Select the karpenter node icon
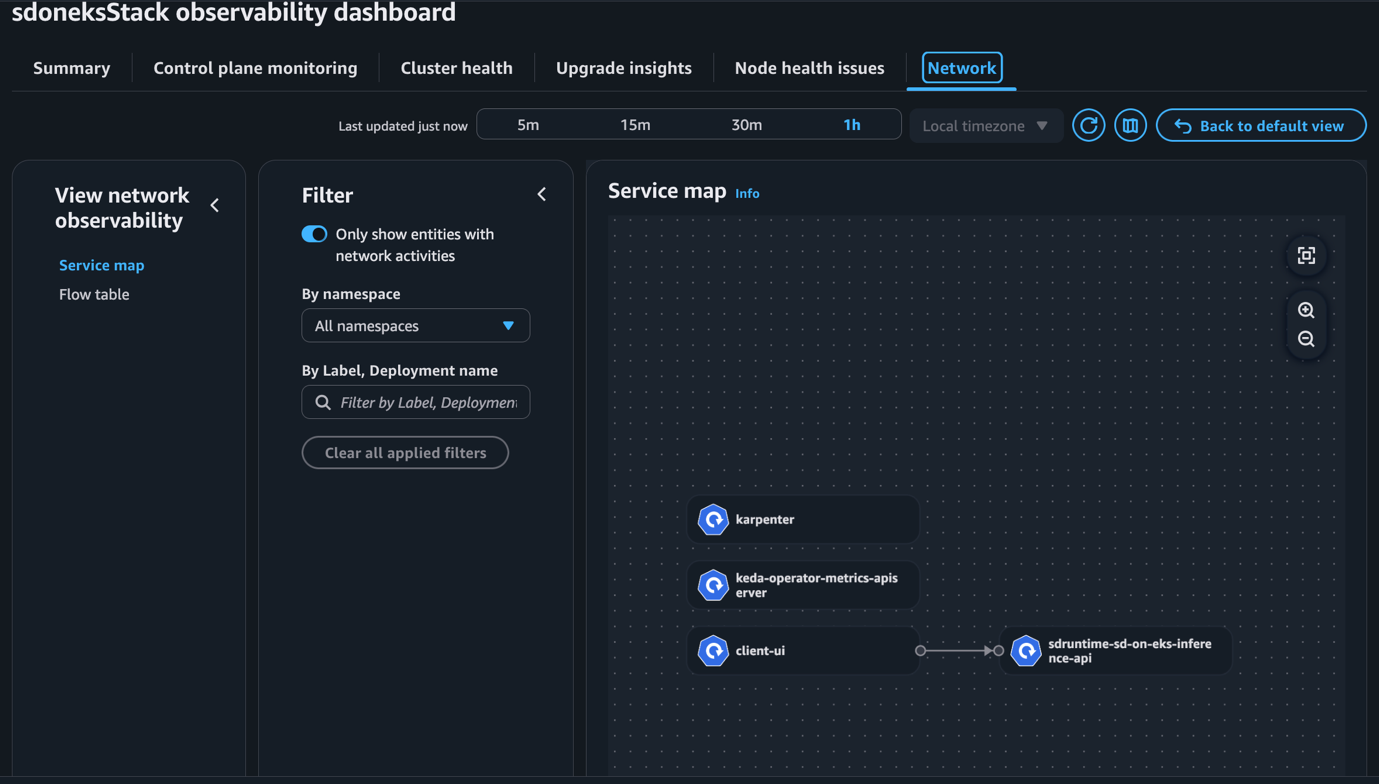The height and width of the screenshot is (784, 1379). point(713,520)
